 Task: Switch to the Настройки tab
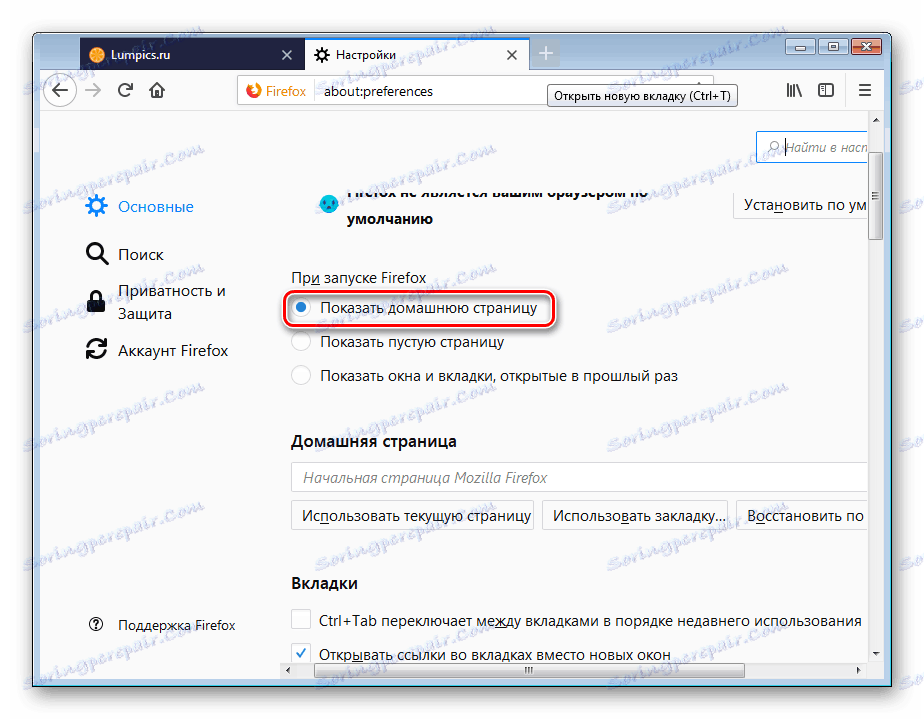tap(417, 55)
